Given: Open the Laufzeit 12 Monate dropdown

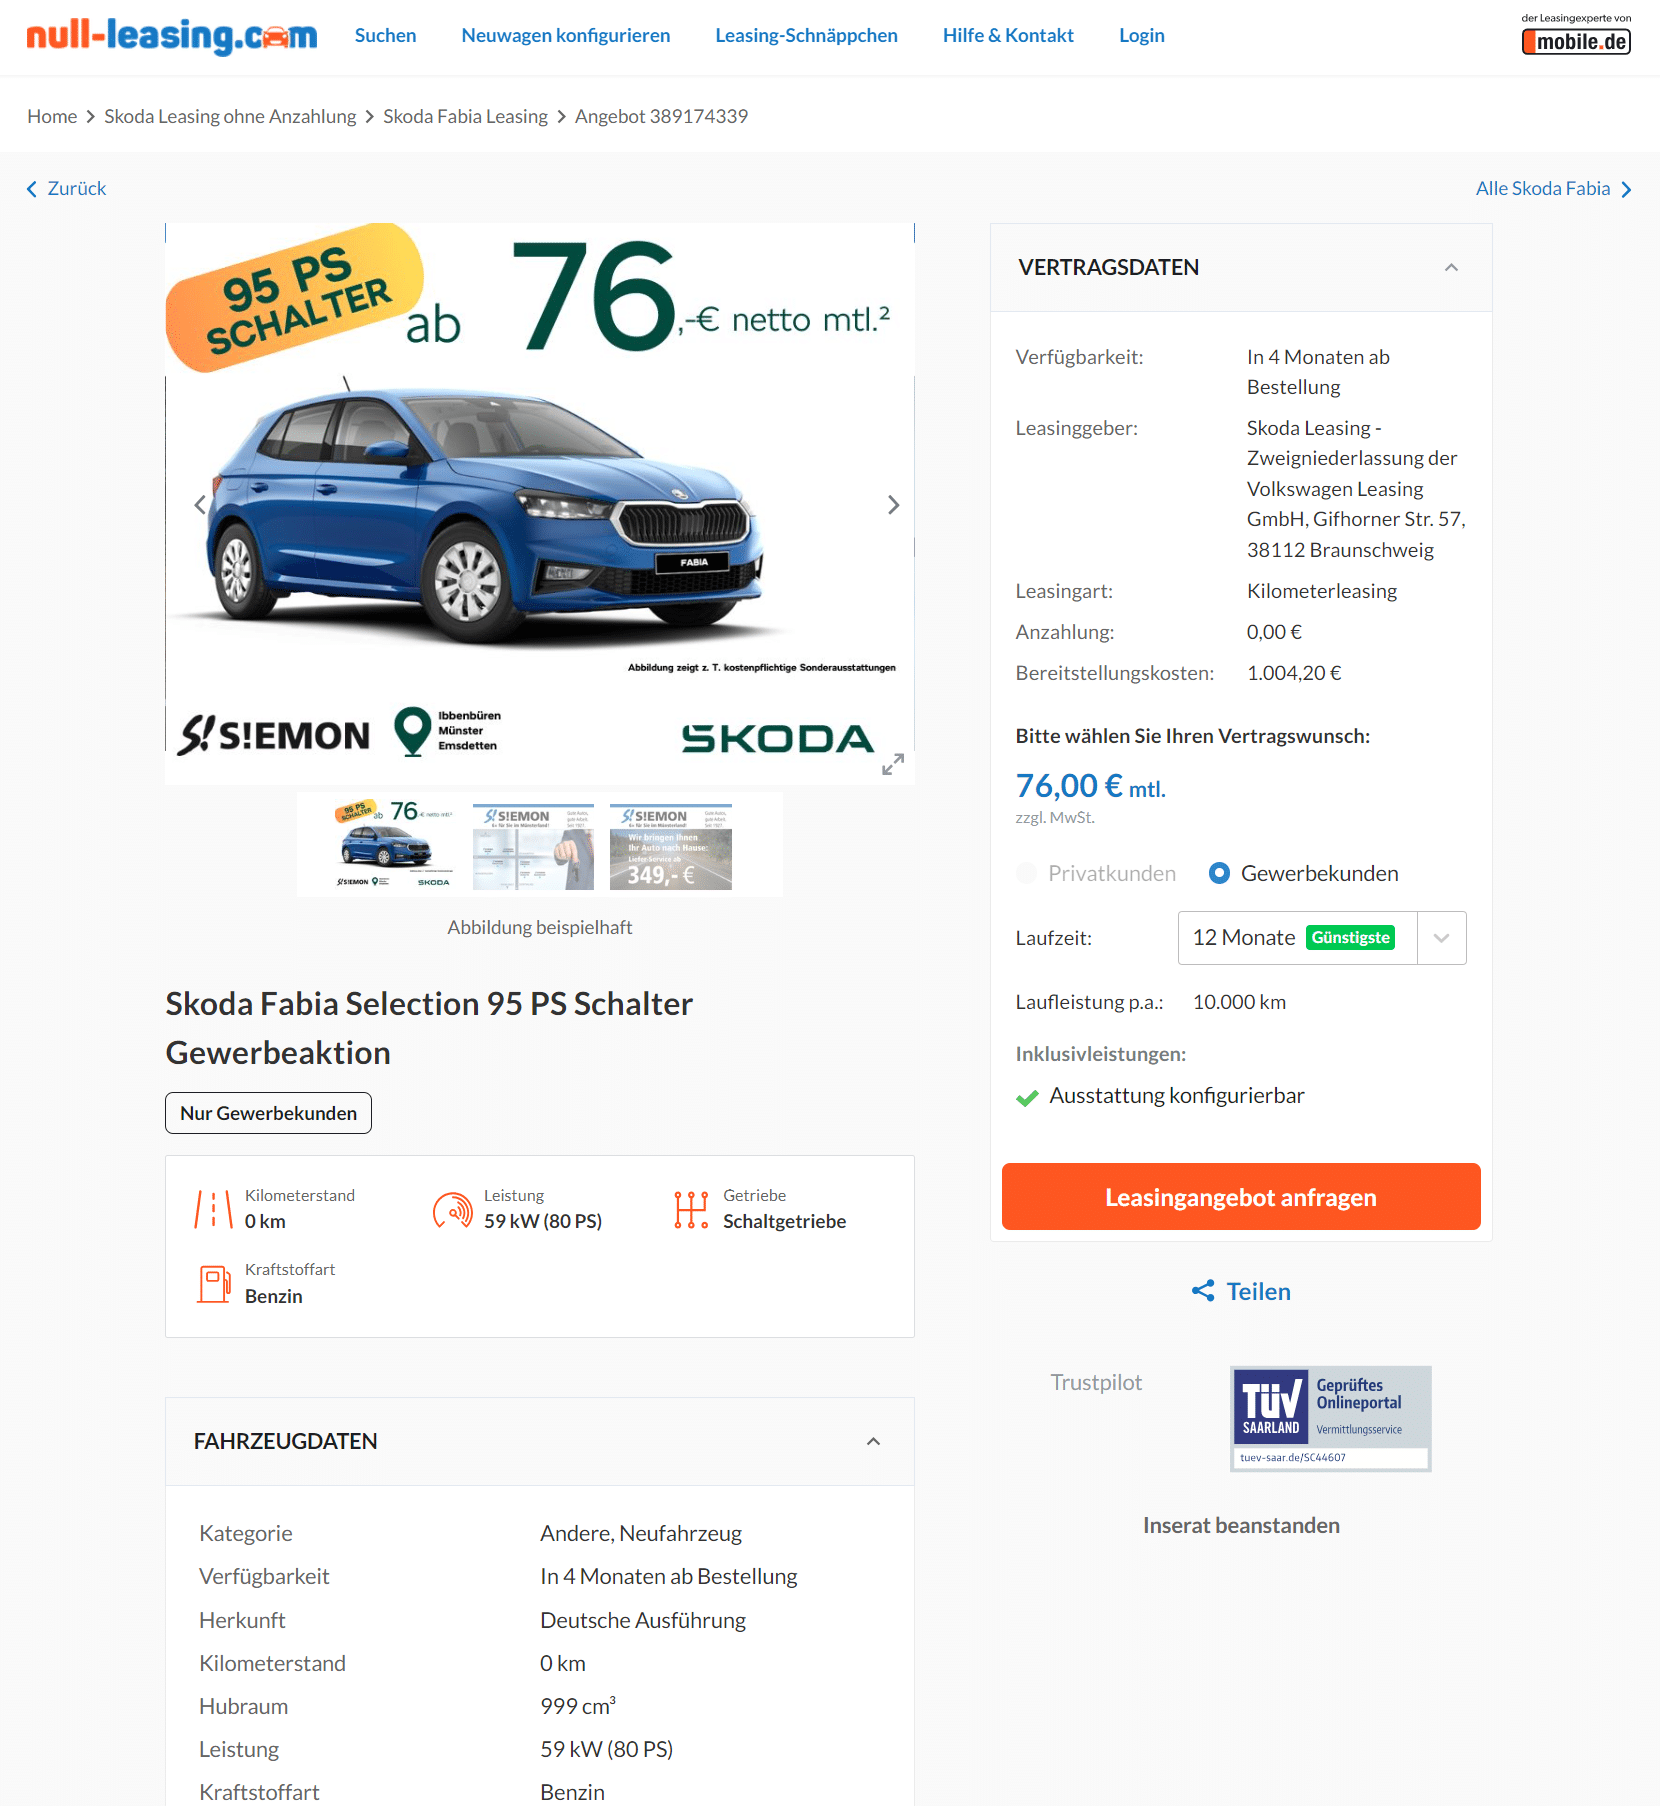Looking at the screenshot, I should 1322,938.
